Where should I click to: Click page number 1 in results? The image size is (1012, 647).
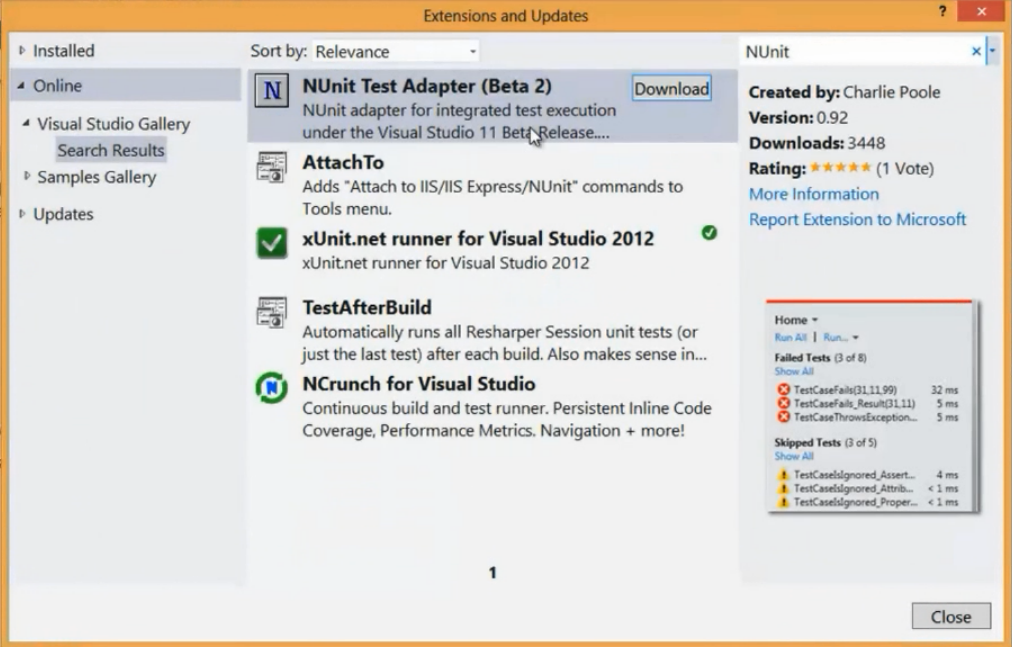pyautogui.click(x=492, y=573)
